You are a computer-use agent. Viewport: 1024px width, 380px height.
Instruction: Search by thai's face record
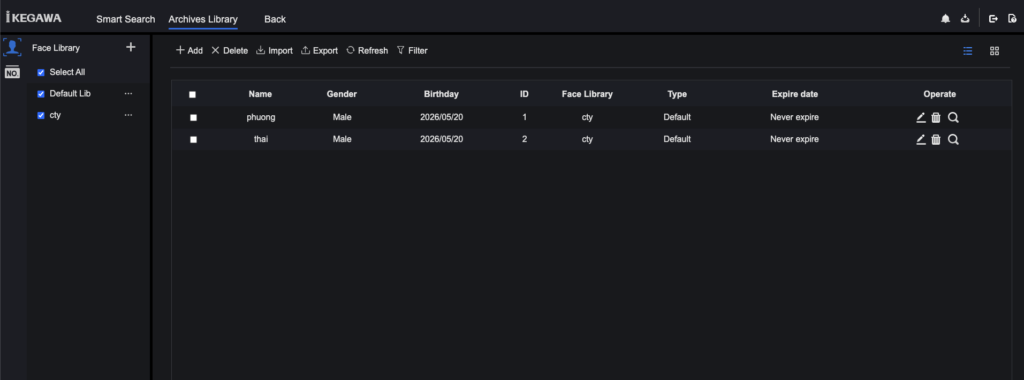(953, 139)
